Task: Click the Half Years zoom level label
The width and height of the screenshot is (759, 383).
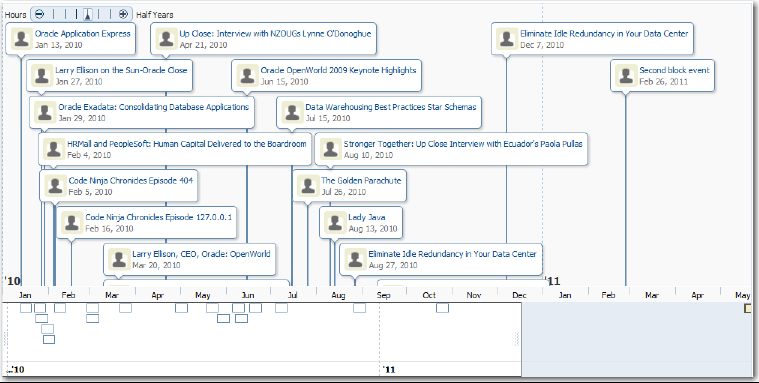Action: 154,15
